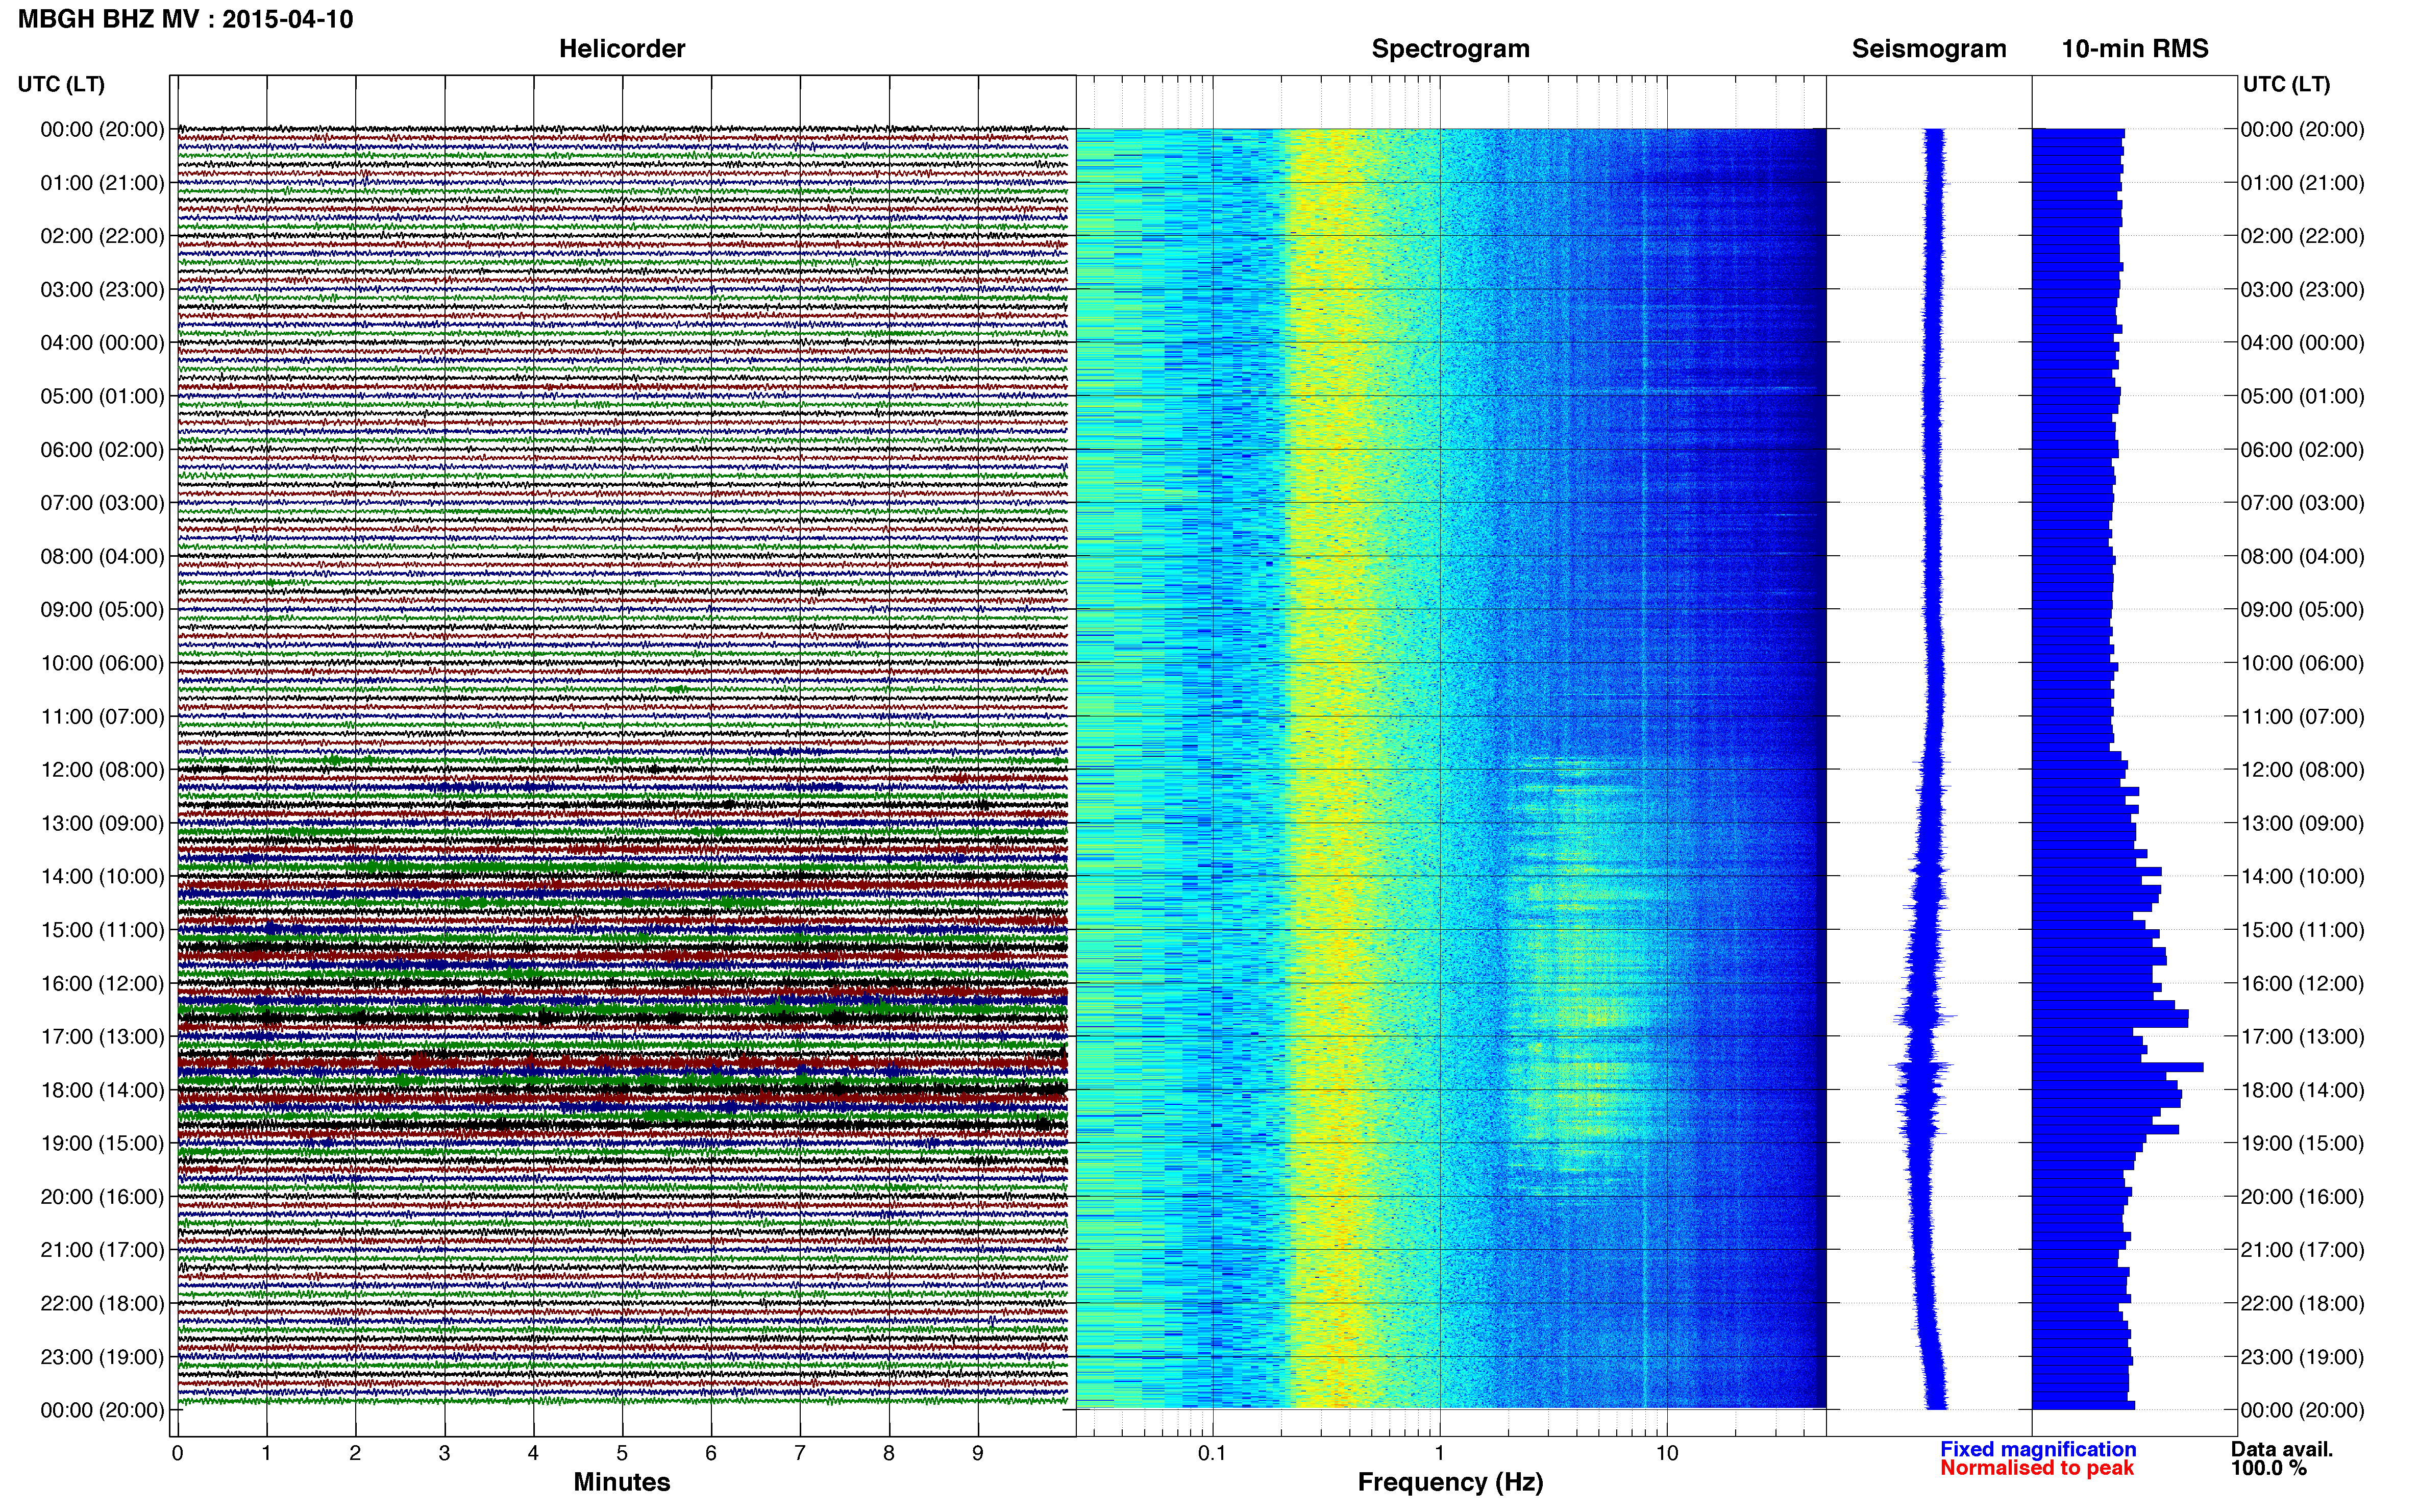Image resolution: width=2419 pixels, height=1512 pixels.
Task: Click the 'Frequency (Hz)' x-axis label
Action: [1450, 1482]
